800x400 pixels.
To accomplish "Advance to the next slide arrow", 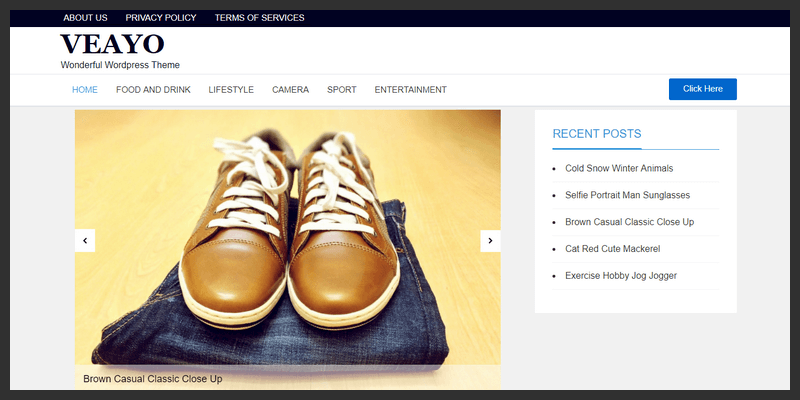I will coord(490,241).
